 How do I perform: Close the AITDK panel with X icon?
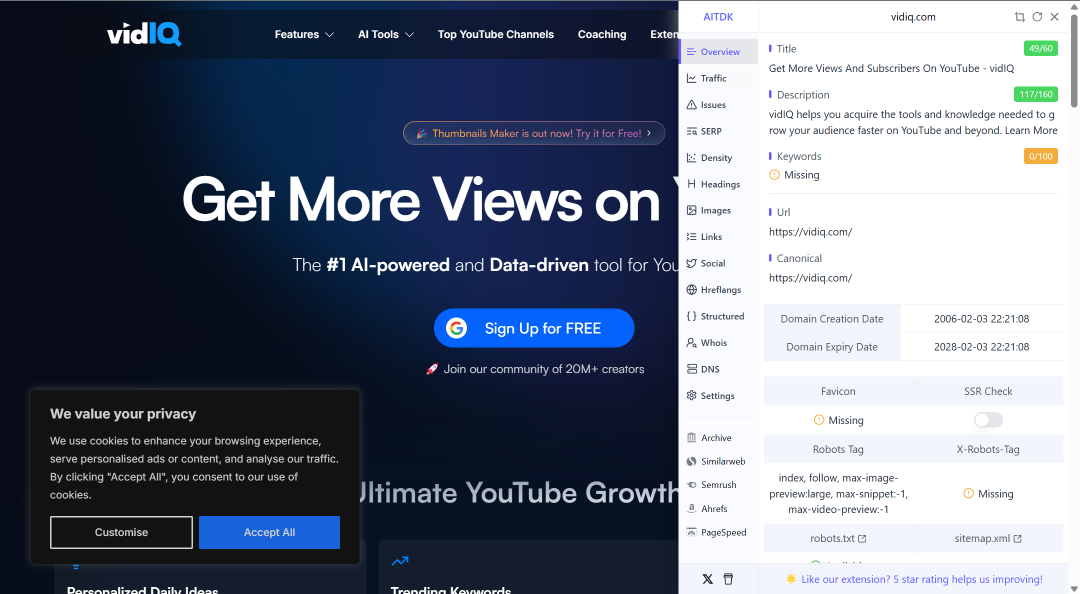pos(1055,17)
